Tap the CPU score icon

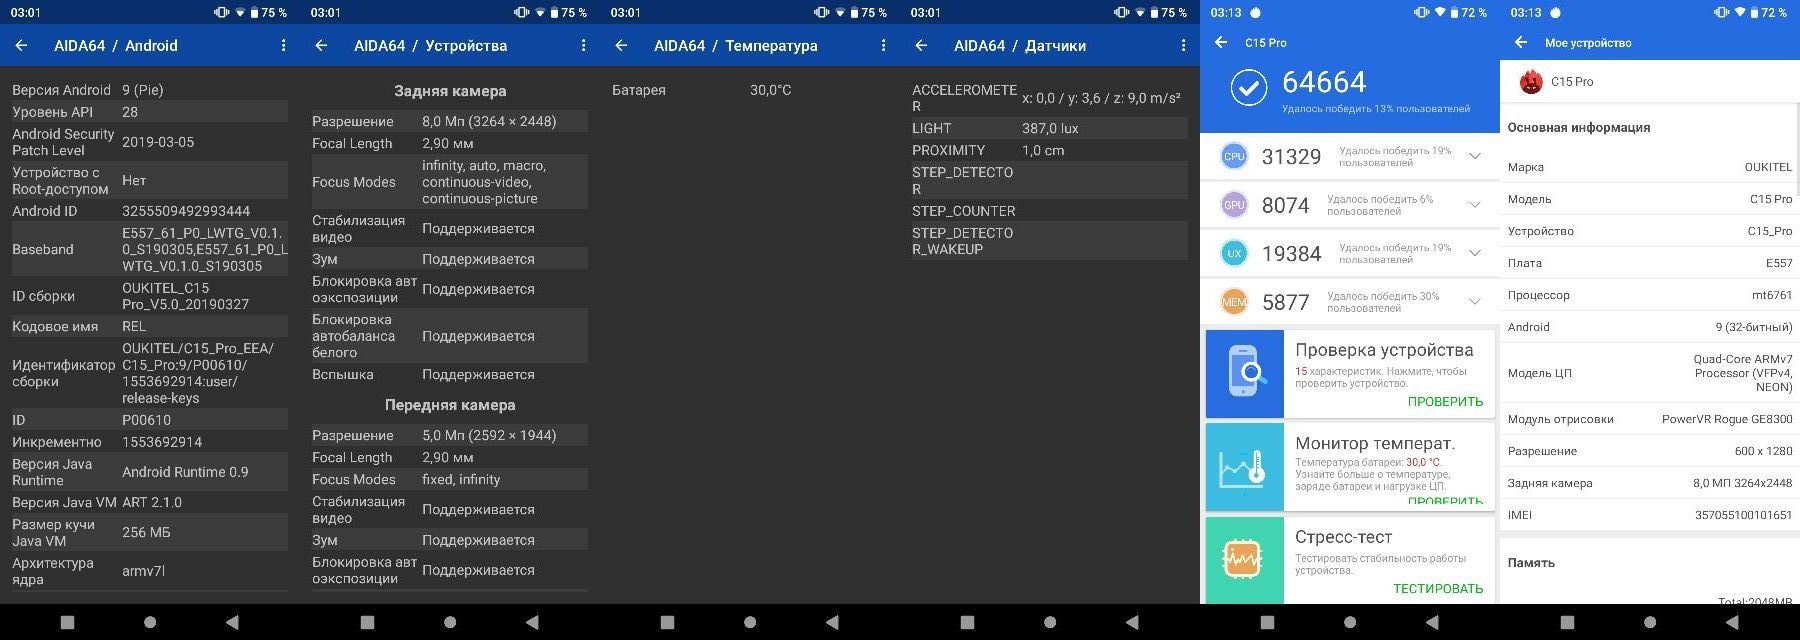pyautogui.click(x=1234, y=156)
